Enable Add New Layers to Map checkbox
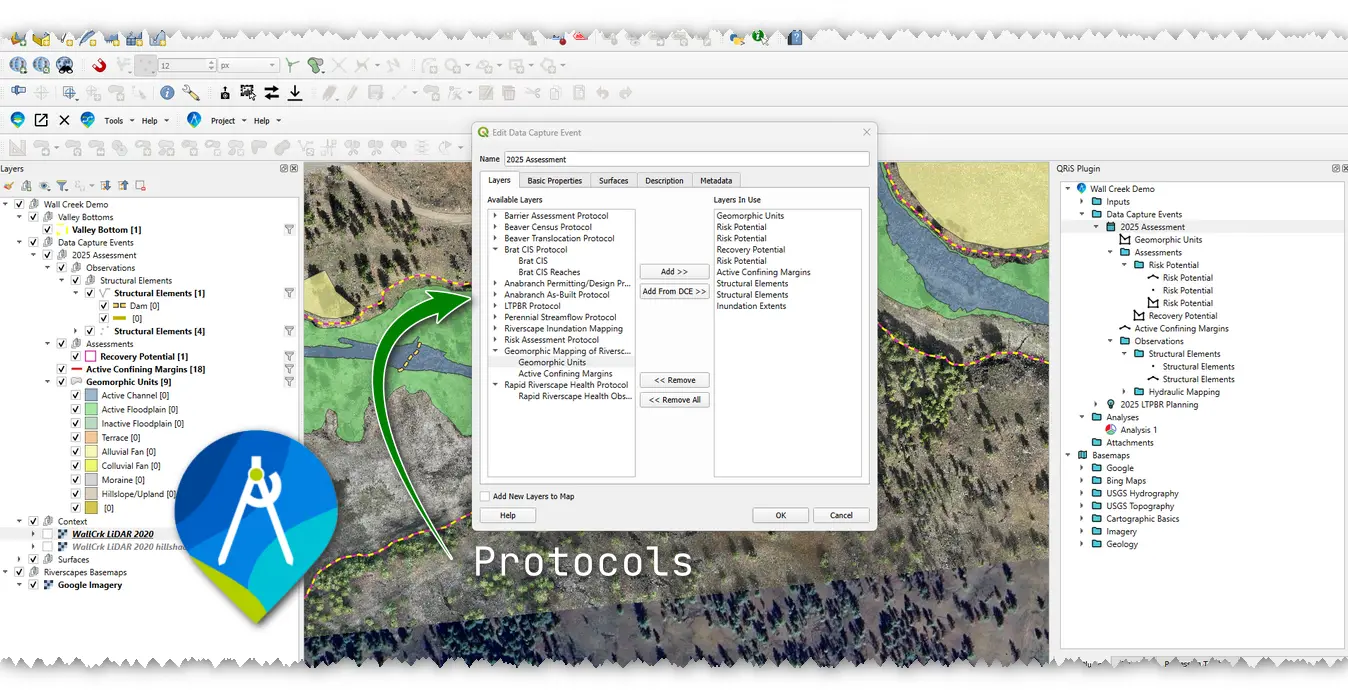The image size is (1348, 696). [485, 496]
